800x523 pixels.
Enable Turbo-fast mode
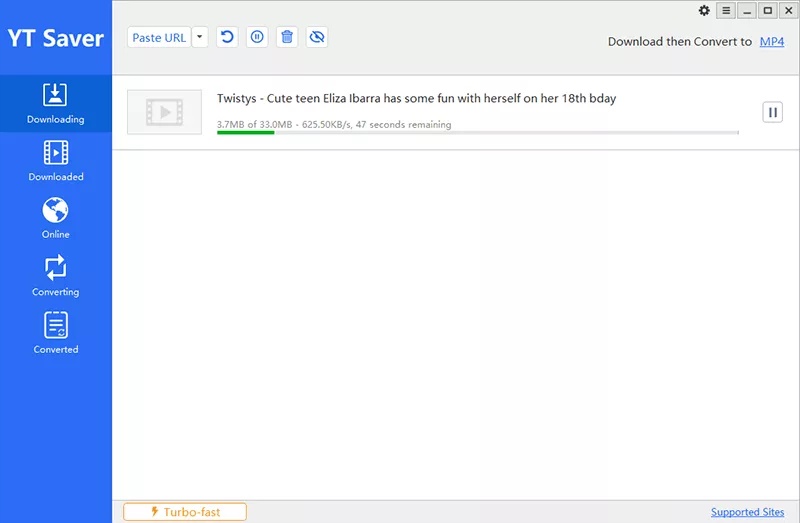[x=185, y=512]
